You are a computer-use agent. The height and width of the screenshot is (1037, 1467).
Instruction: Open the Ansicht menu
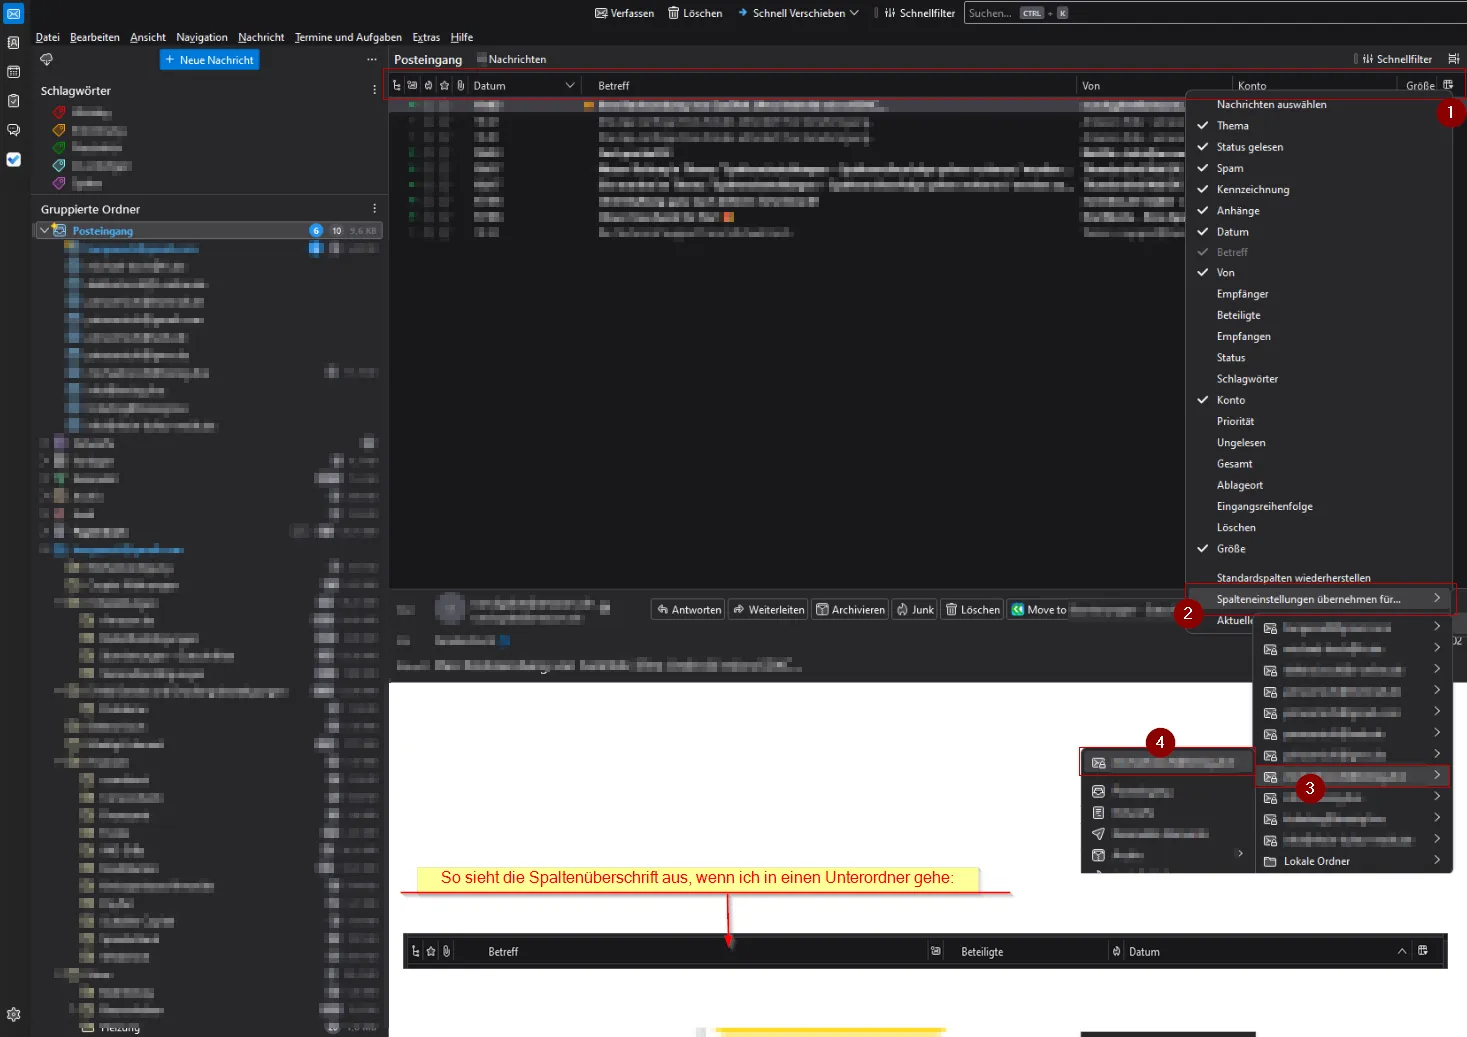tap(148, 37)
